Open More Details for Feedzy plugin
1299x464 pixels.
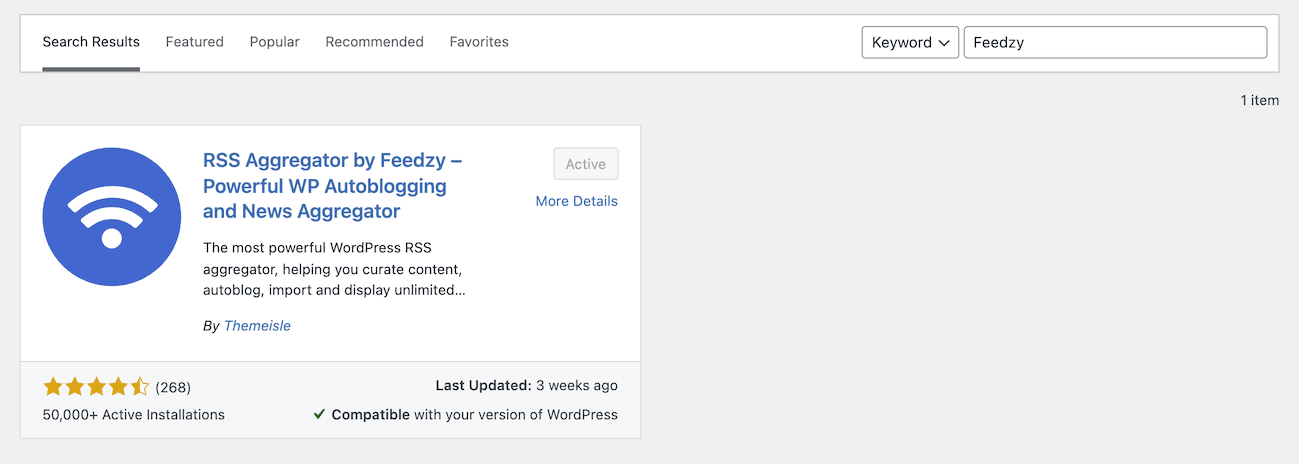(577, 201)
